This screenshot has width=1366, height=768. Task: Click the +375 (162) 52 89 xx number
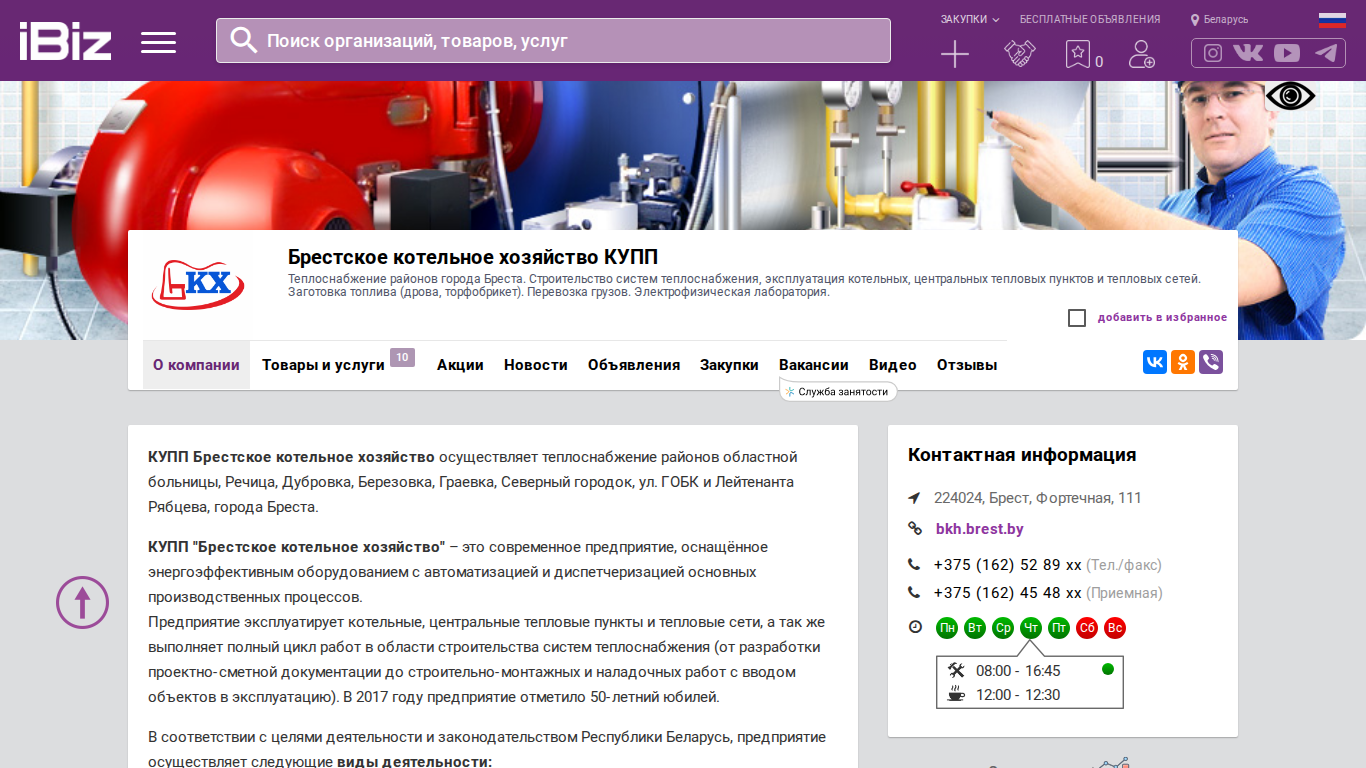pos(1008,565)
